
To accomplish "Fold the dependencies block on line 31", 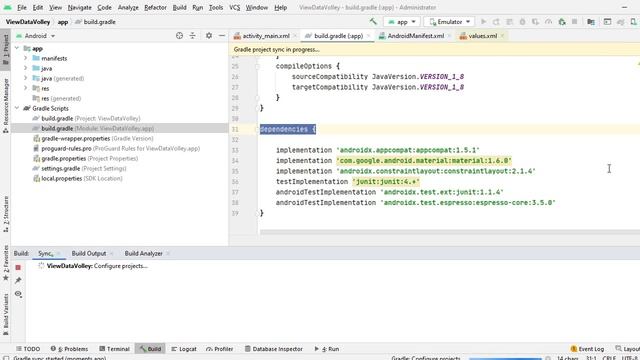I will point(258,129).
